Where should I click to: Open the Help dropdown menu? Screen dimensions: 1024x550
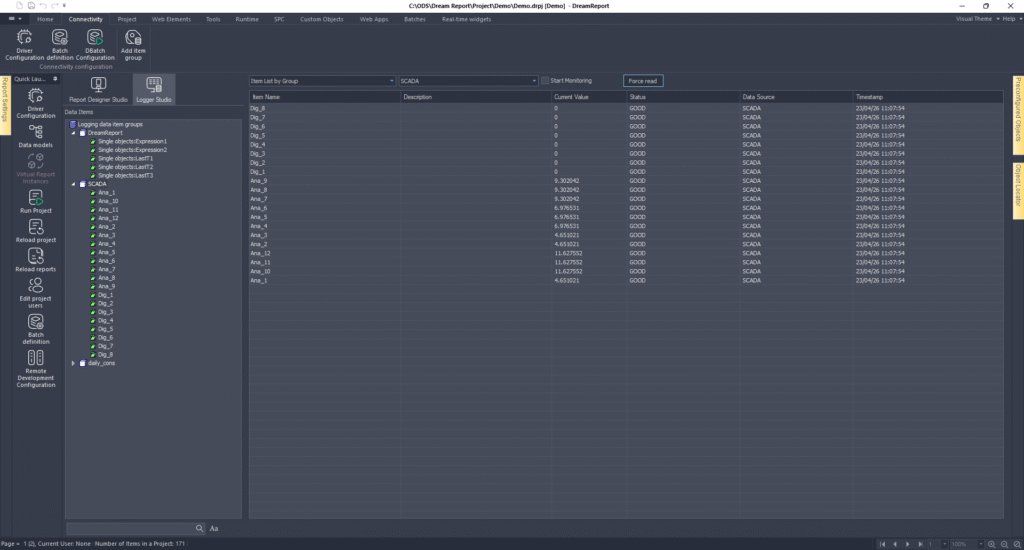coord(1012,19)
